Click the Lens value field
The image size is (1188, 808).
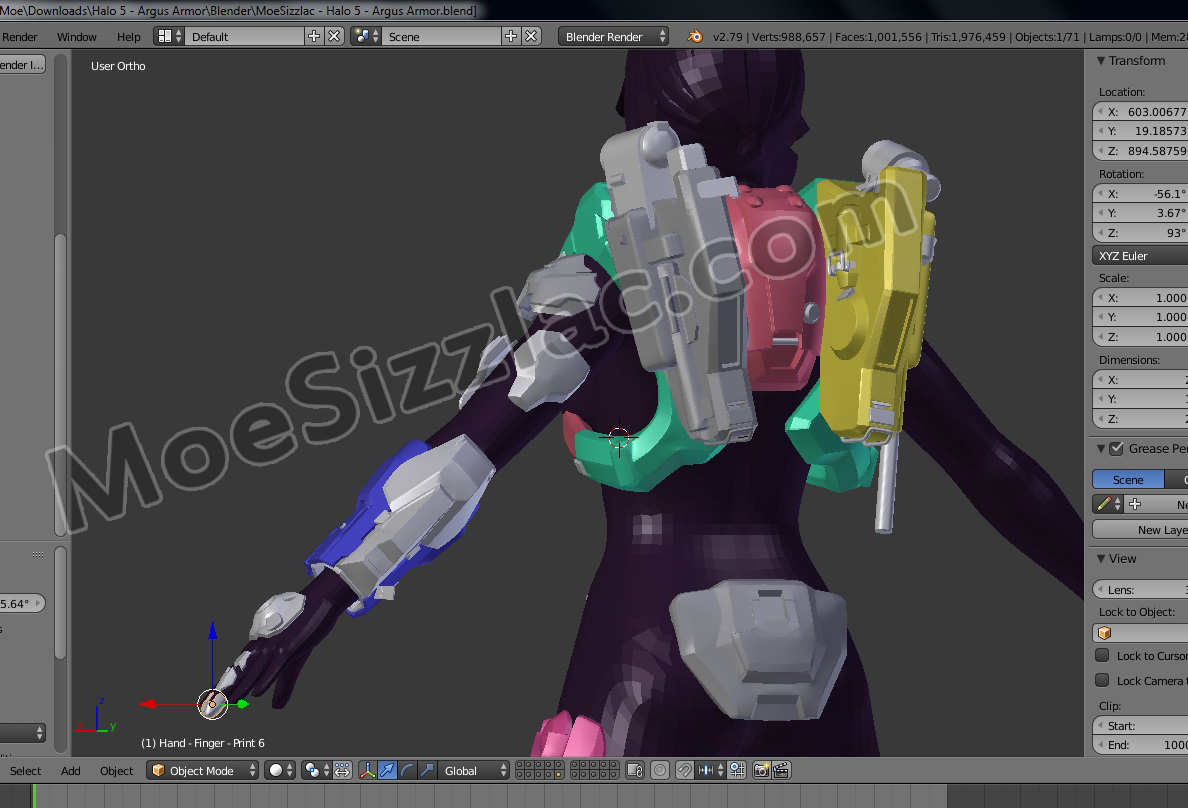[1140, 589]
